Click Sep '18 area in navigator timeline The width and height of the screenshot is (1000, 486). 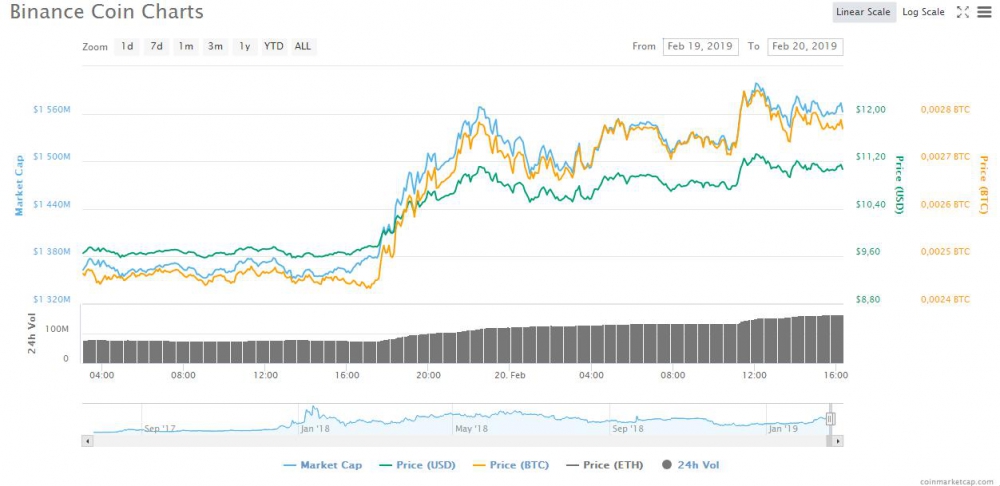tap(628, 429)
